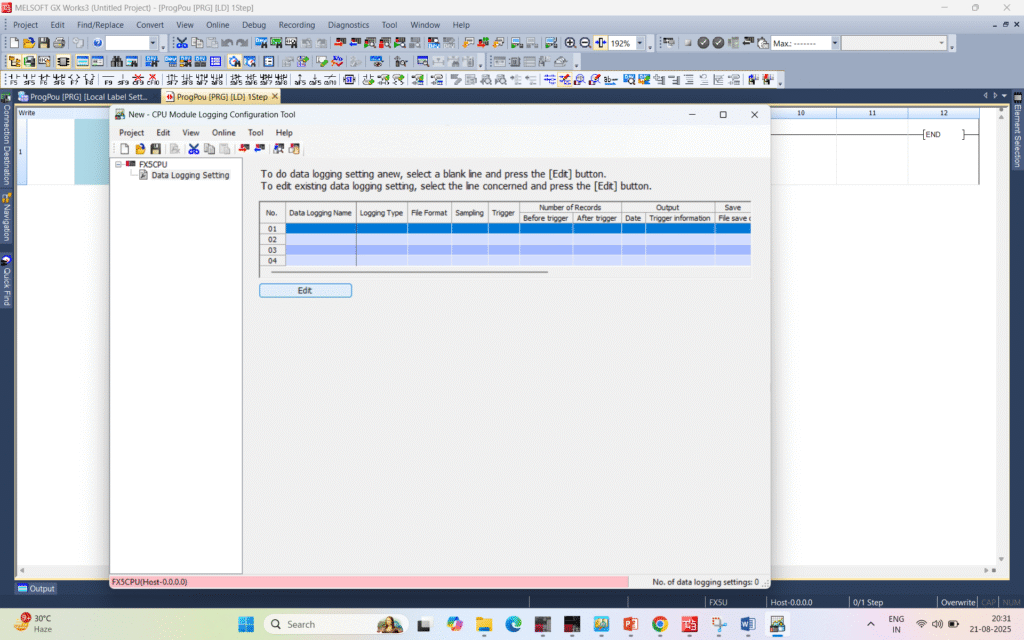The width and height of the screenshot is (1024, 640).
Task: Open Microsoft Word from taskbar
Action: 748,624
